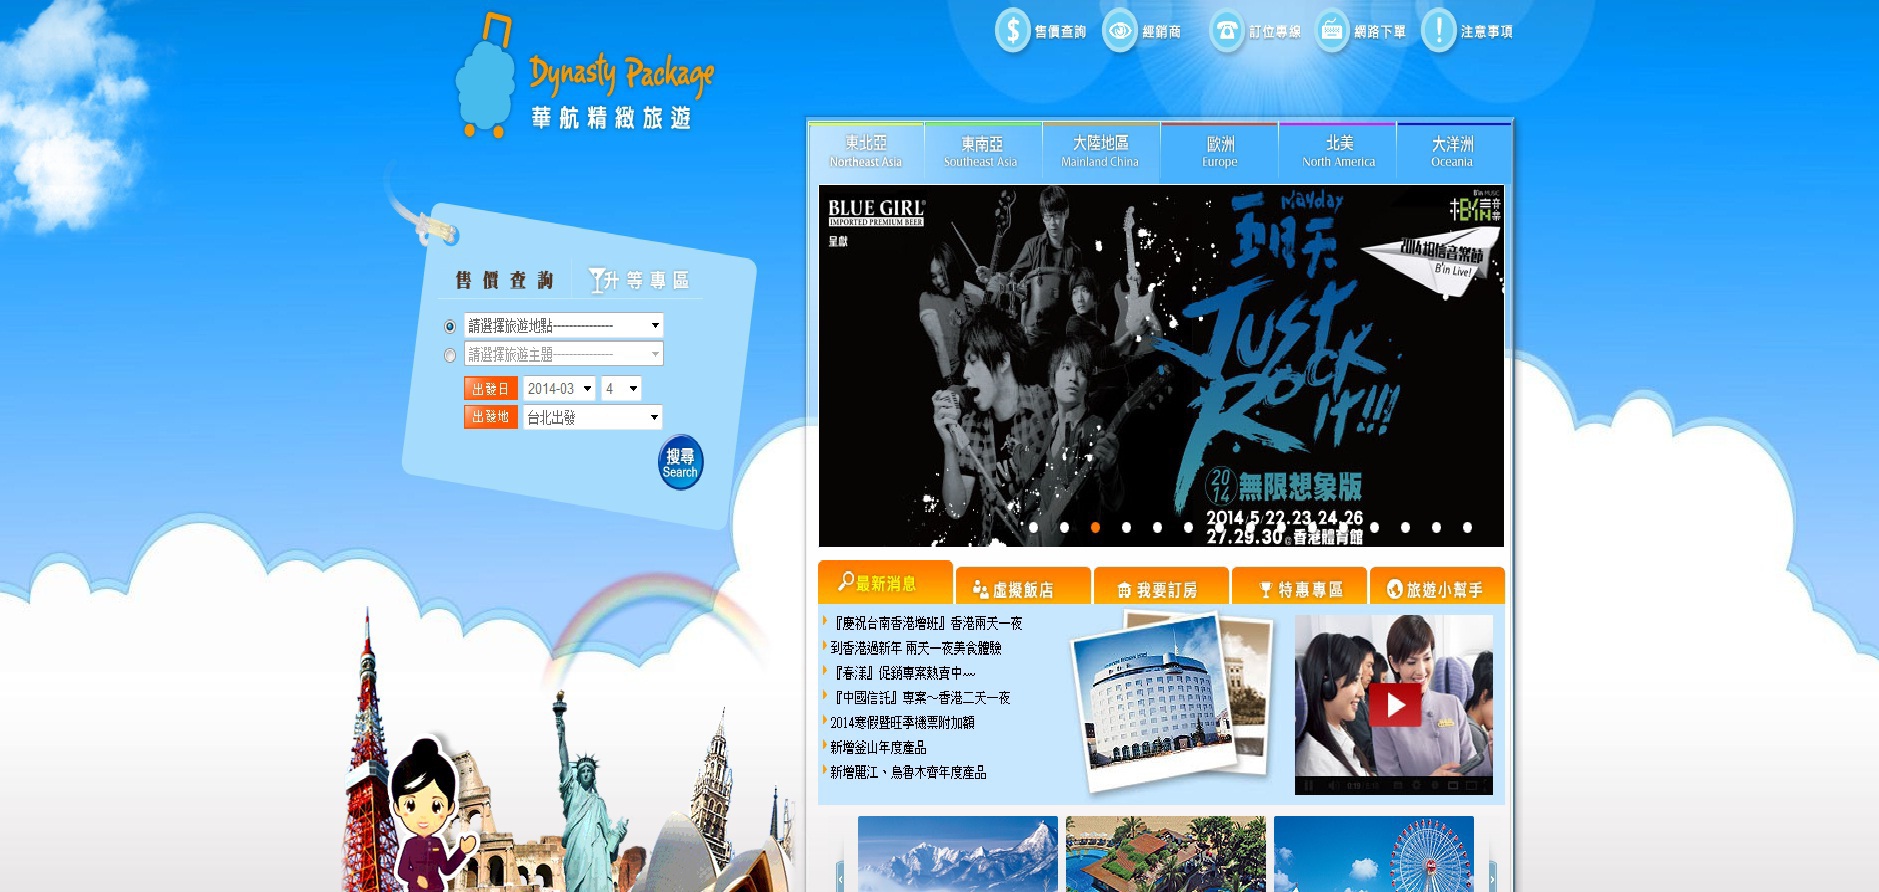
Task: Open news link 新增麗江、烏魯木齊年度產品
Action: click(908, 772)
